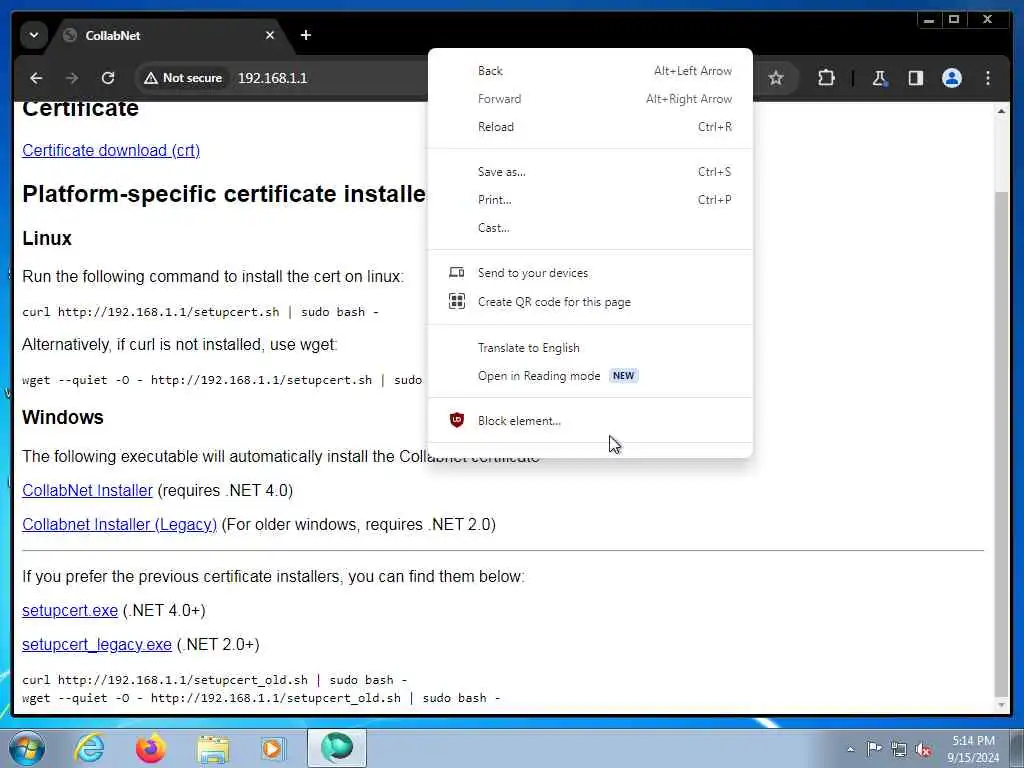Screen dimensions: 1024x768
Task: Select Translate to English
Action: (x=590, y=347)
